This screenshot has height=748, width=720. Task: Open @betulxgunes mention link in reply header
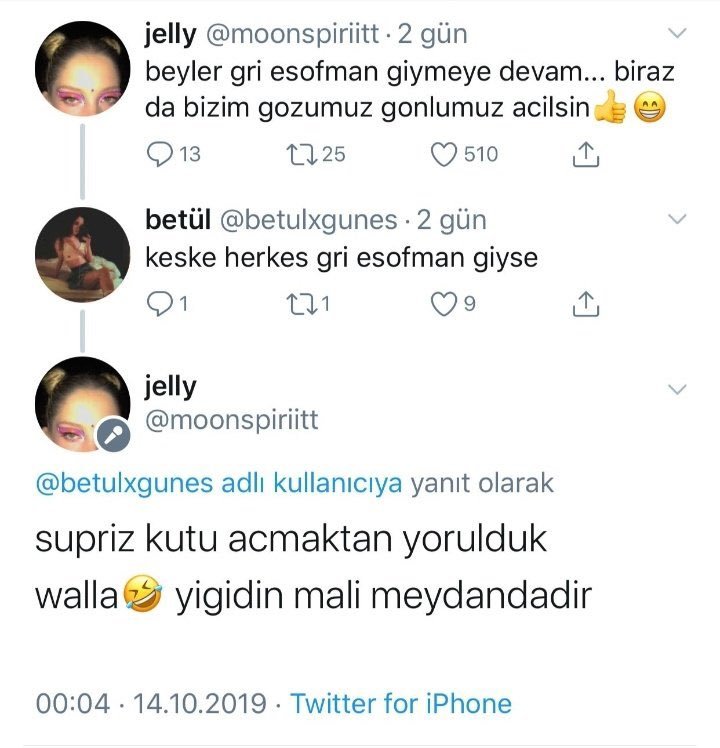124,484
